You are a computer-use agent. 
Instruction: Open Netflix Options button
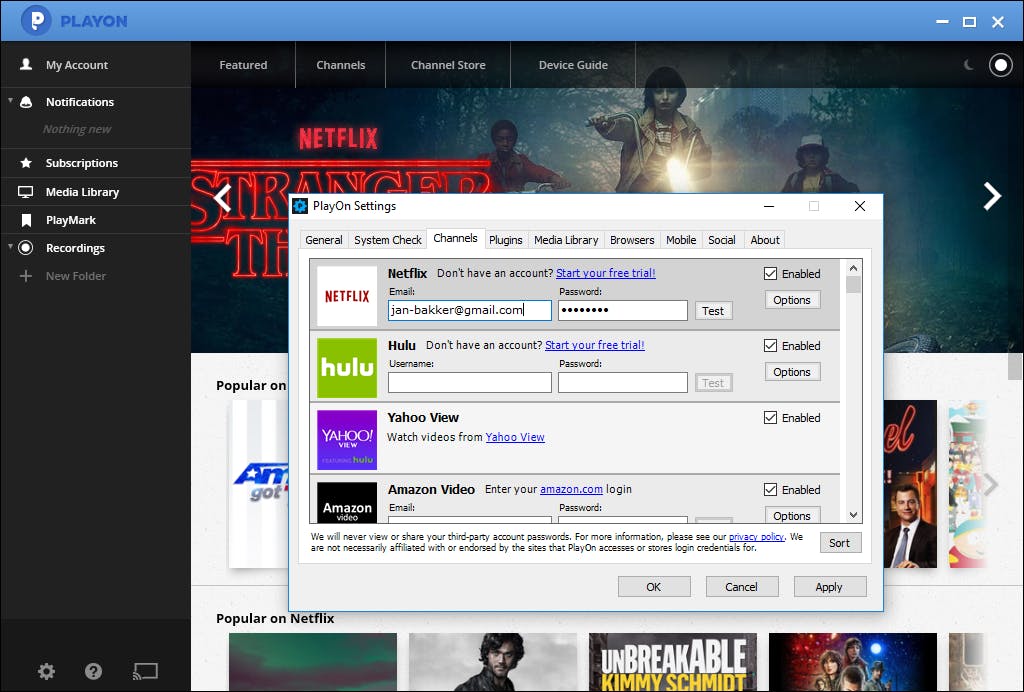[x=792, y=300]
